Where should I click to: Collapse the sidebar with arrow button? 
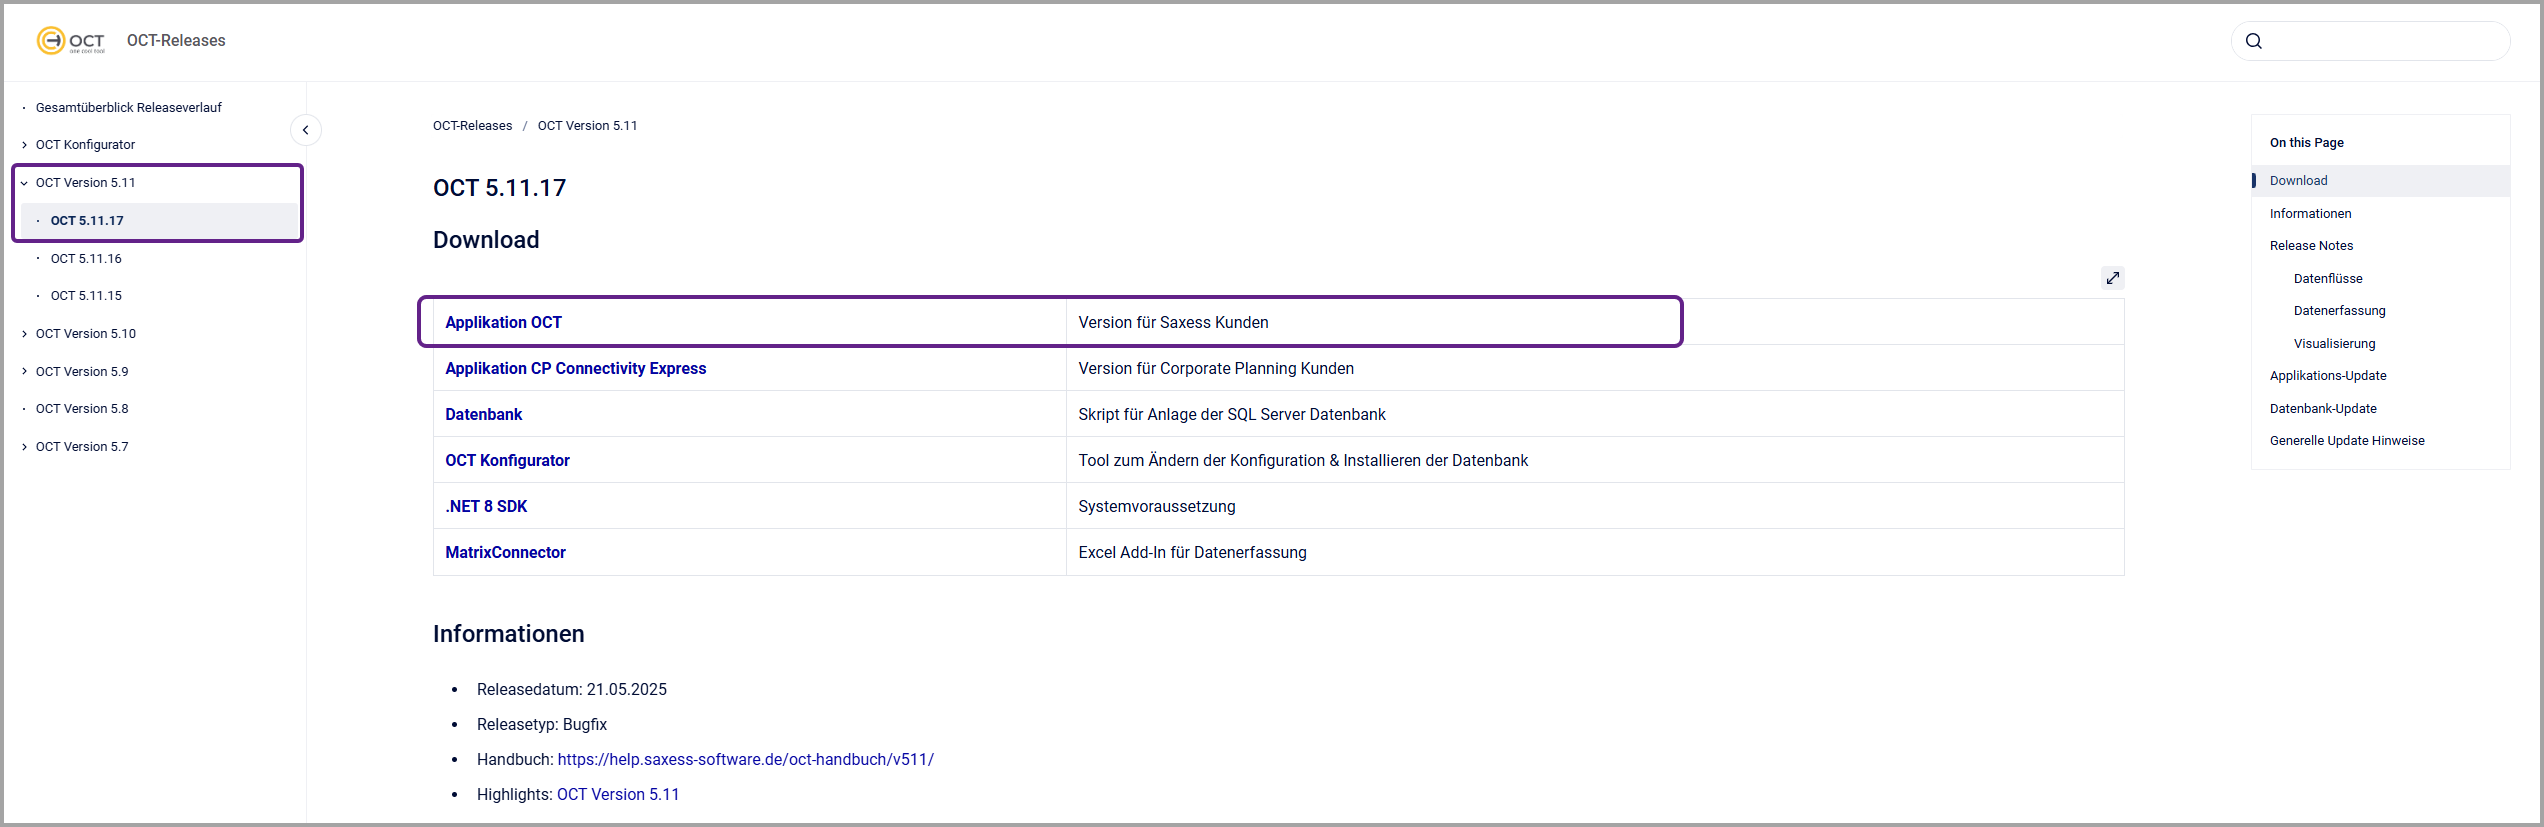point(305,130)
